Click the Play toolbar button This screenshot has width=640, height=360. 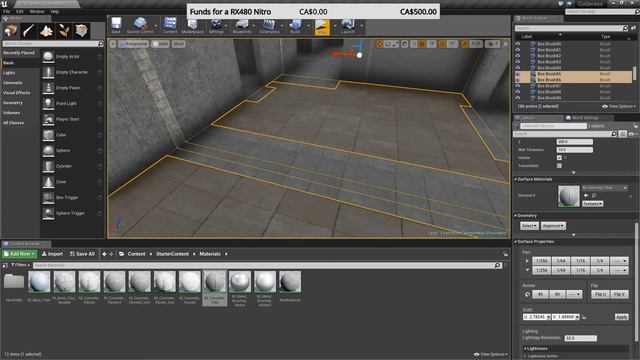(x=322, y=26)
